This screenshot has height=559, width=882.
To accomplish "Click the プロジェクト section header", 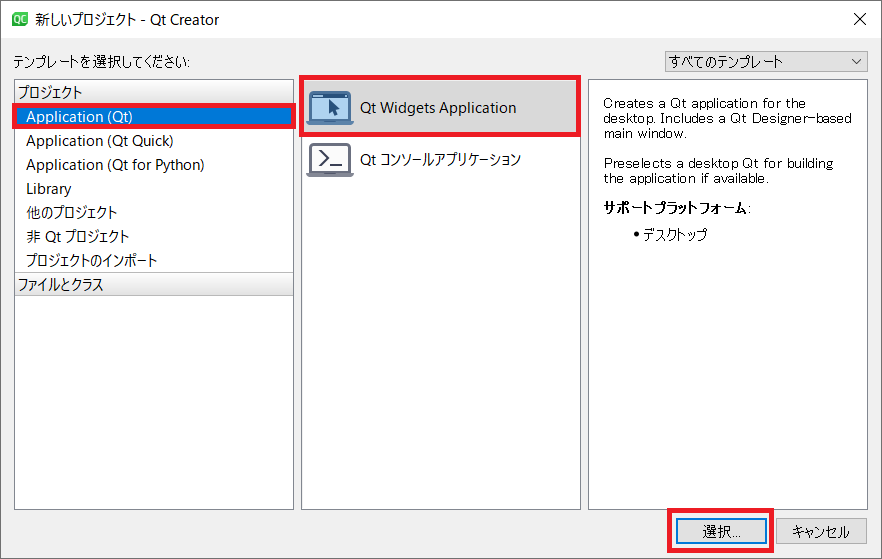I will [x=154, y=92].
